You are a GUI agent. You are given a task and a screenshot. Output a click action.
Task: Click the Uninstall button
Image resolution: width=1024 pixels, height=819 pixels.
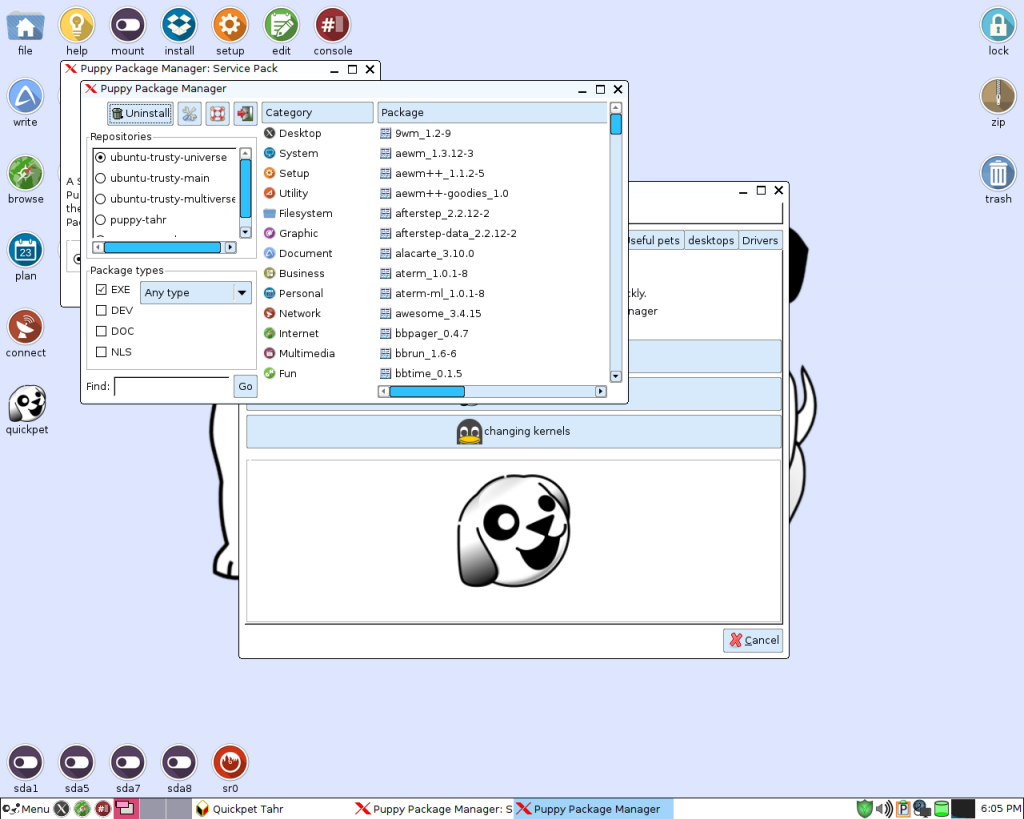pos(140,114)
